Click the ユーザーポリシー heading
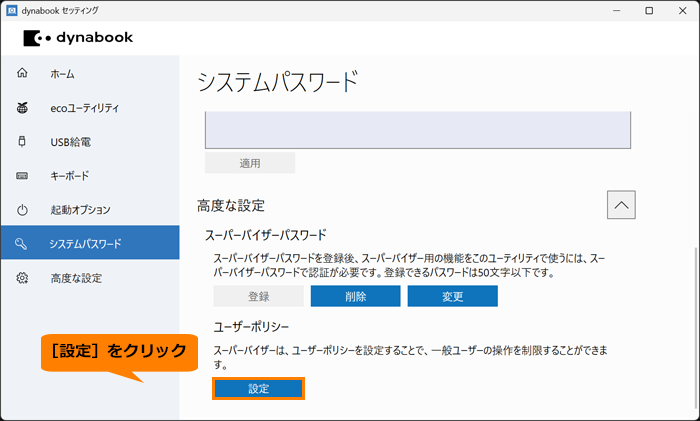The height and width of the screenshot is (421, 700). click(251, 327)
